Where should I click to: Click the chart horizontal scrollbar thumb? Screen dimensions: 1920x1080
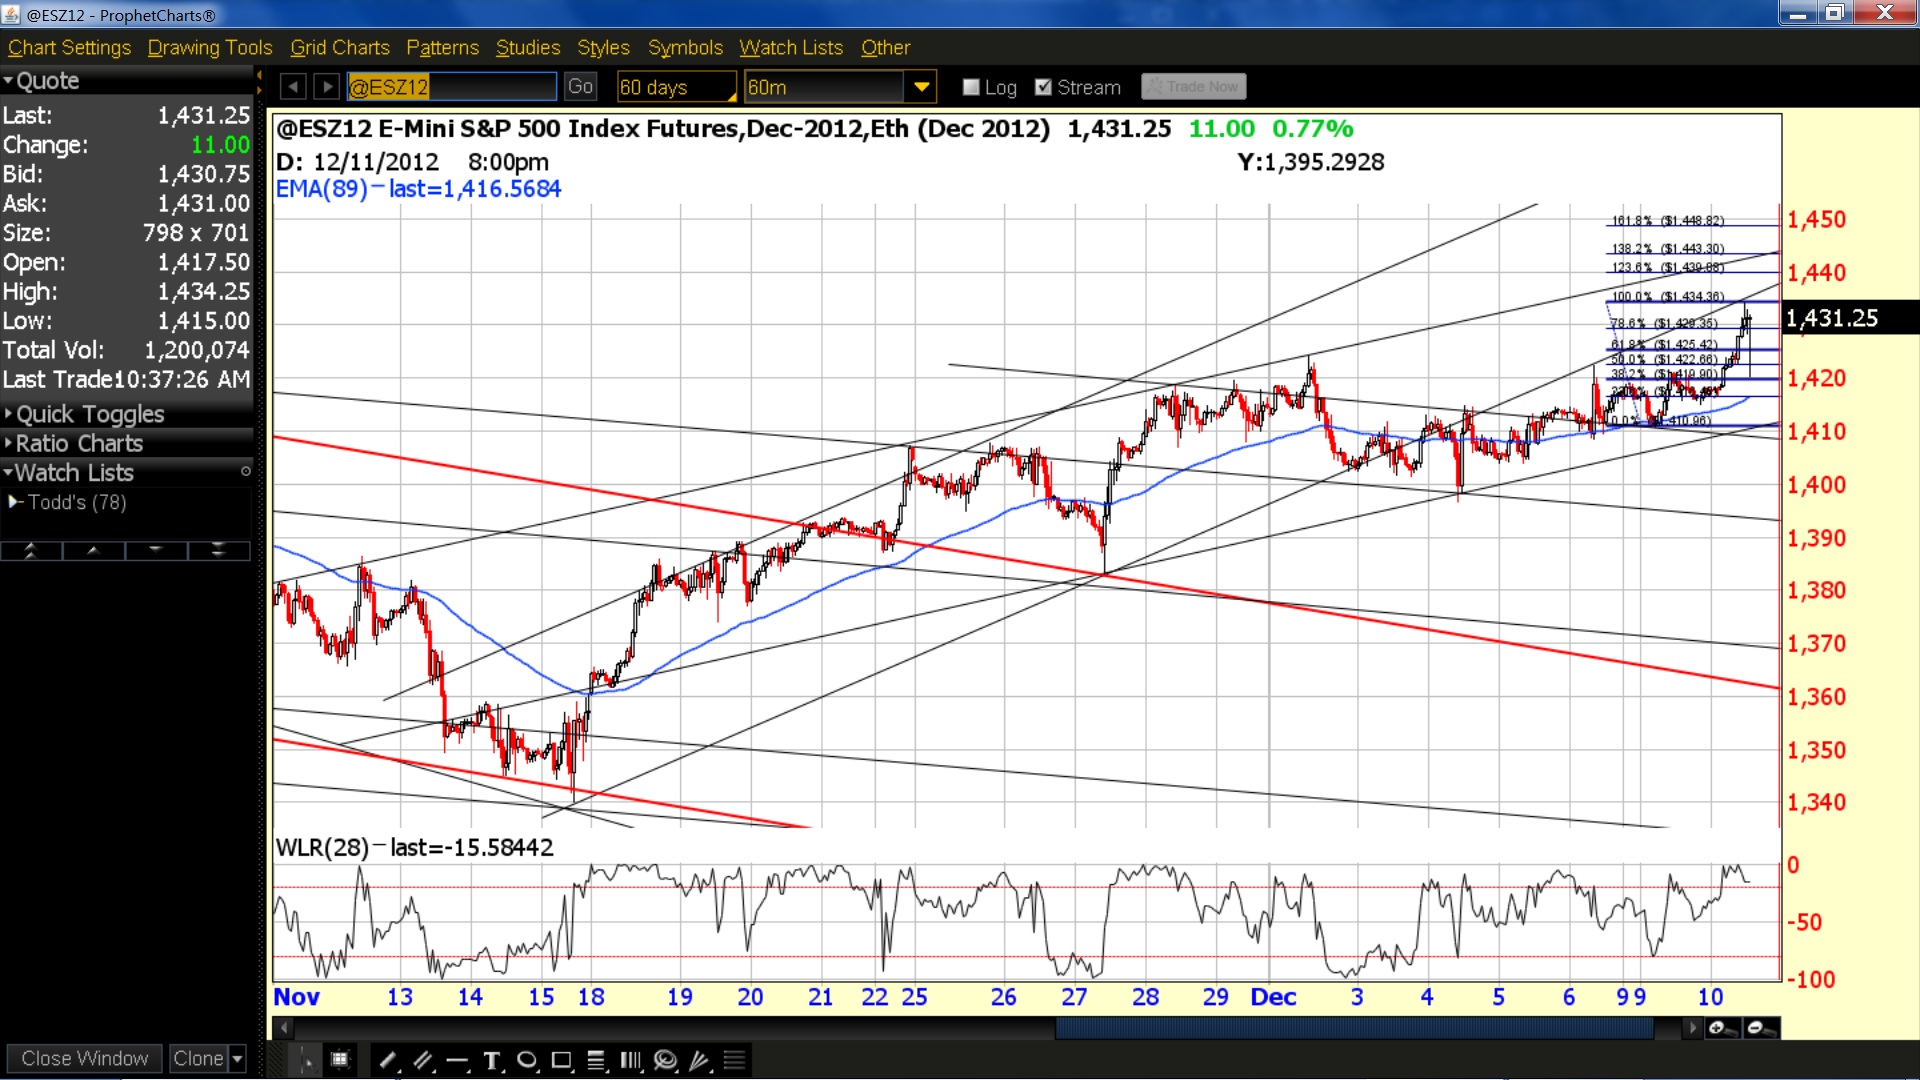coord(1354,1028)
